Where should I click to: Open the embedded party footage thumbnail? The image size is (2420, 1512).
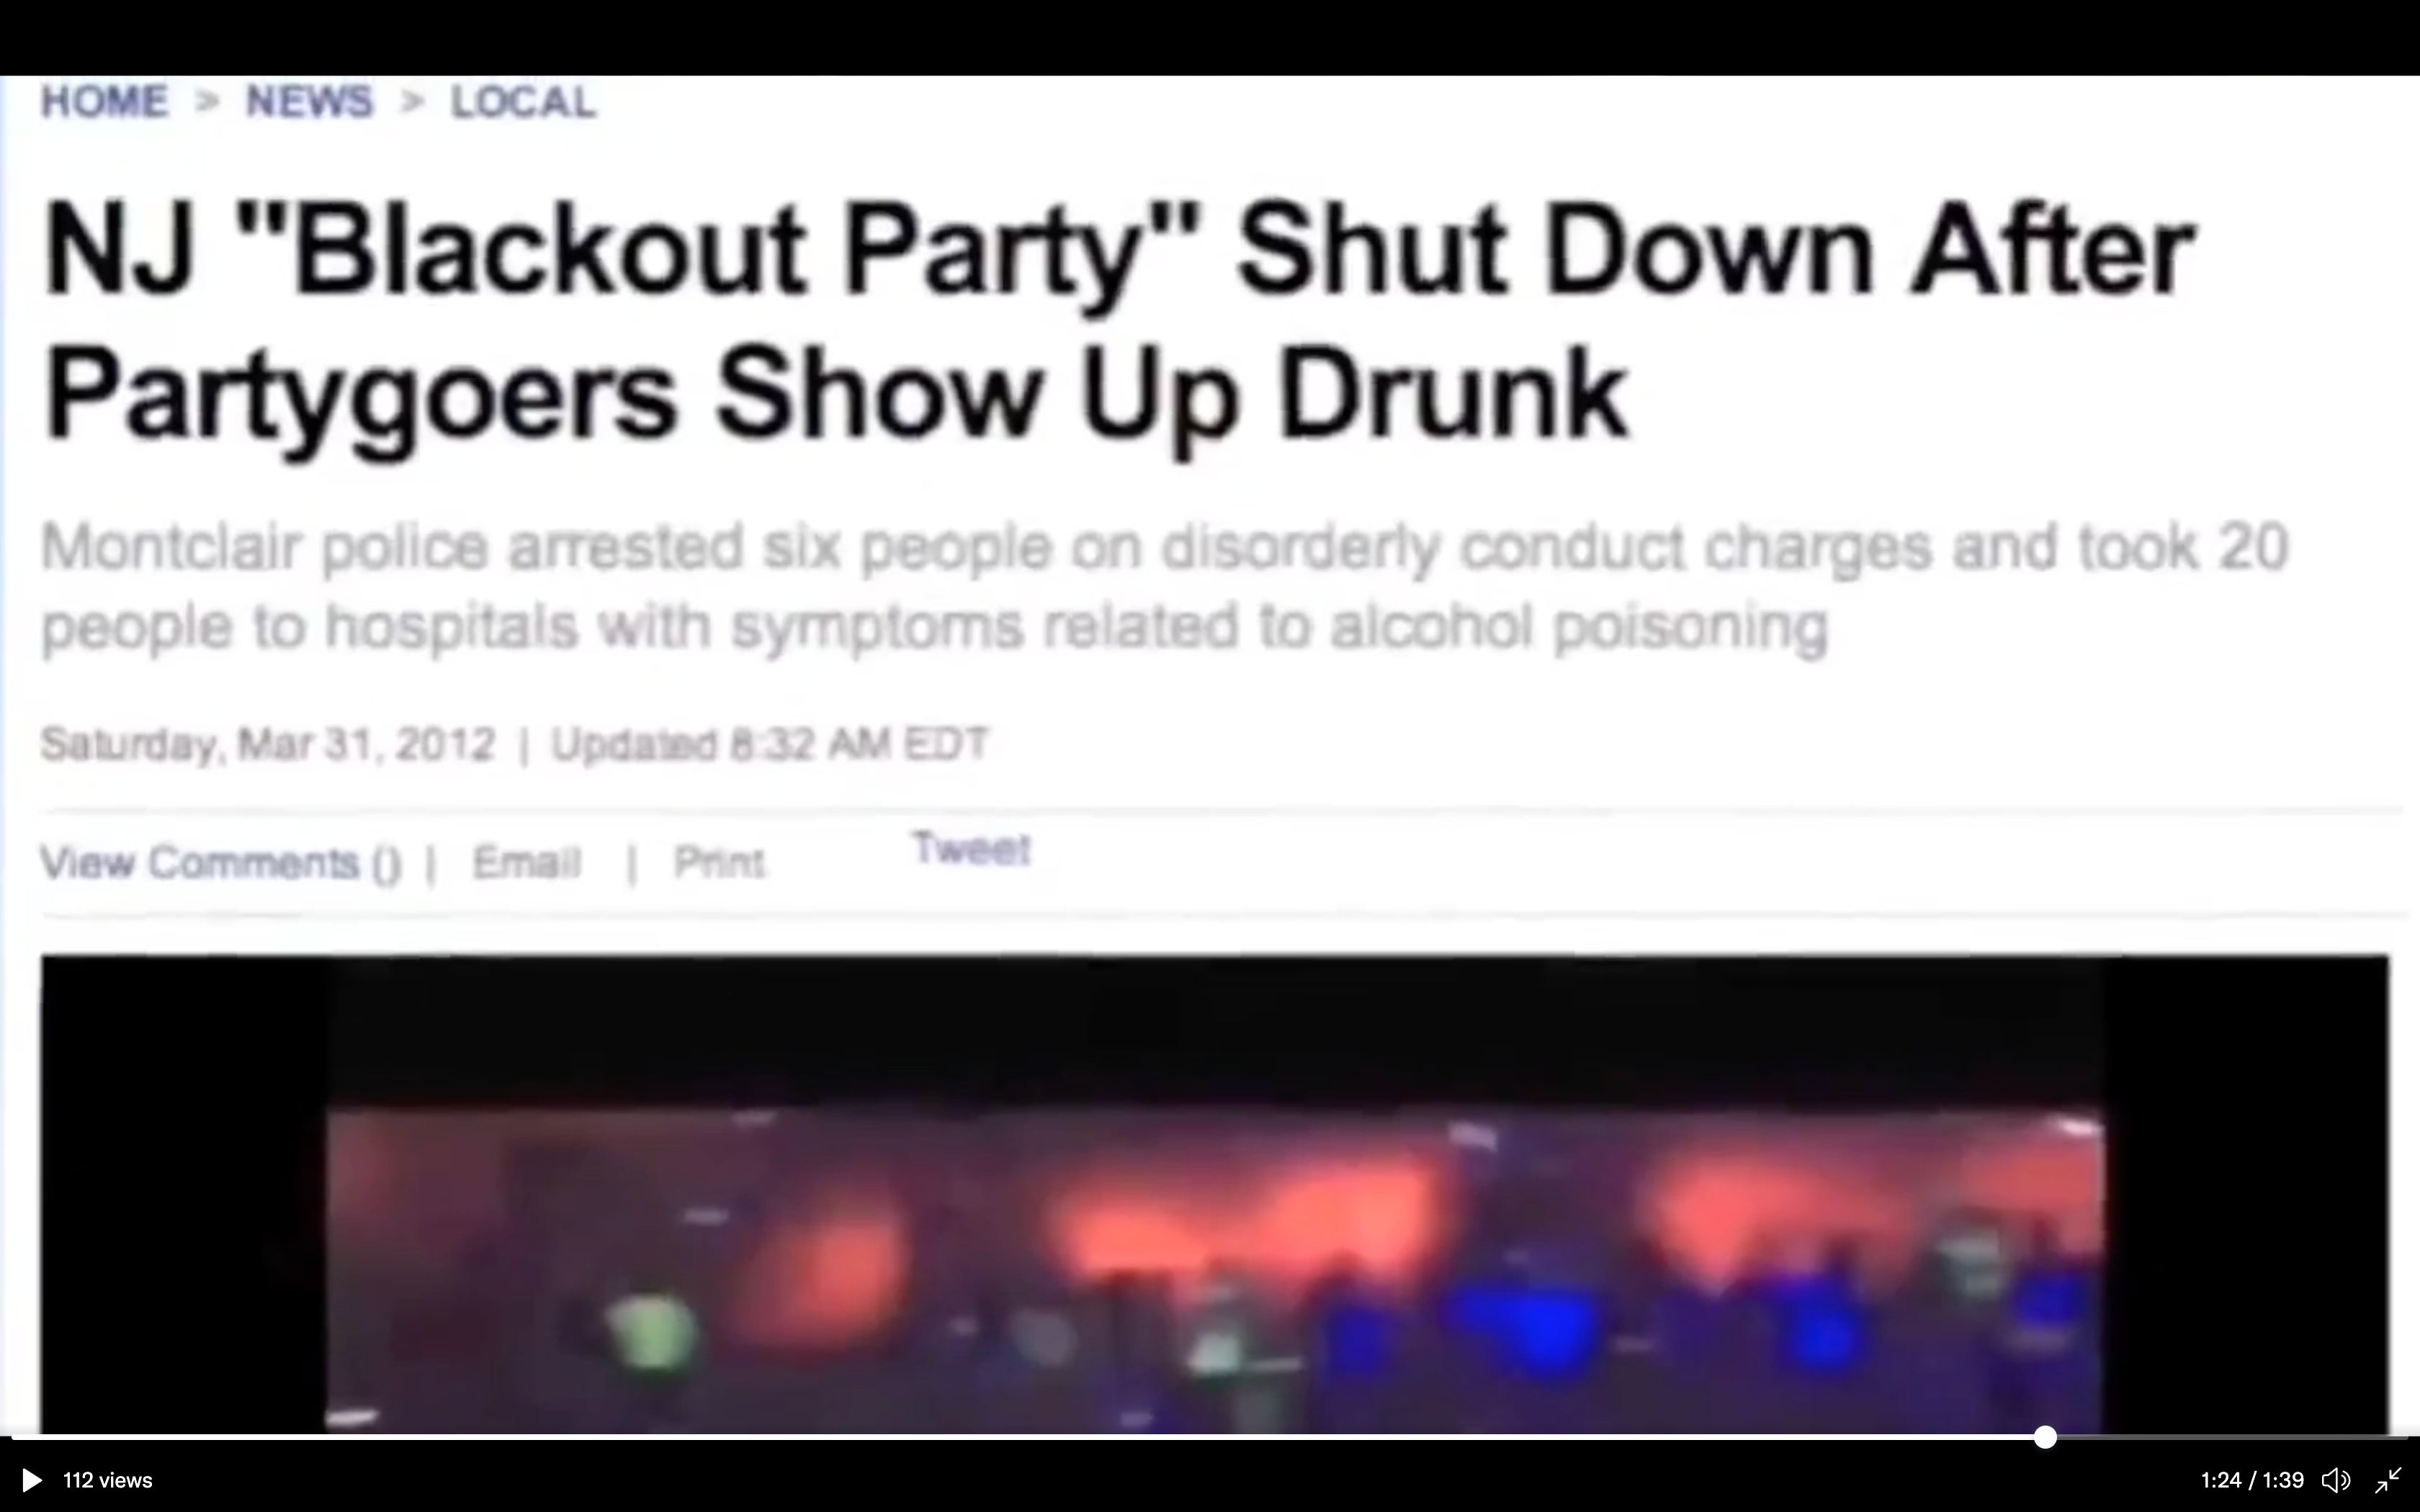click(1215, 1194)
